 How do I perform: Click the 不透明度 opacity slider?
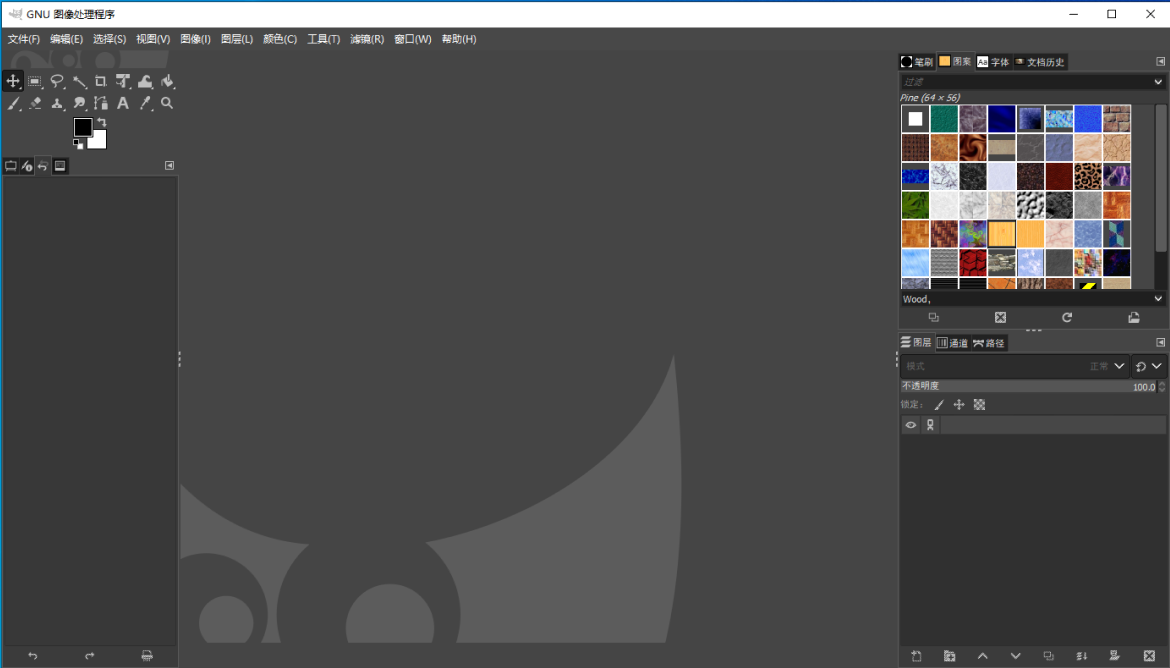coord(1029,387)
